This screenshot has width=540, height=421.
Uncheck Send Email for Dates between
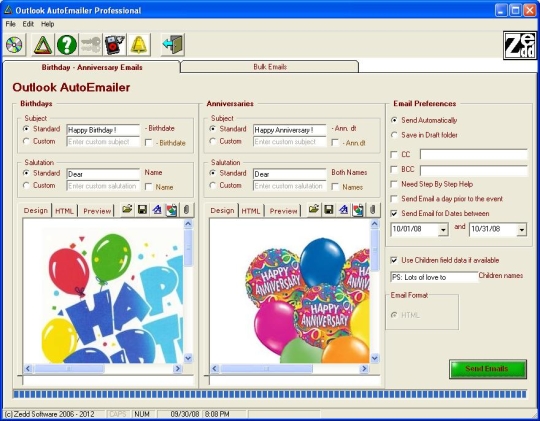(x=394, y=214)
